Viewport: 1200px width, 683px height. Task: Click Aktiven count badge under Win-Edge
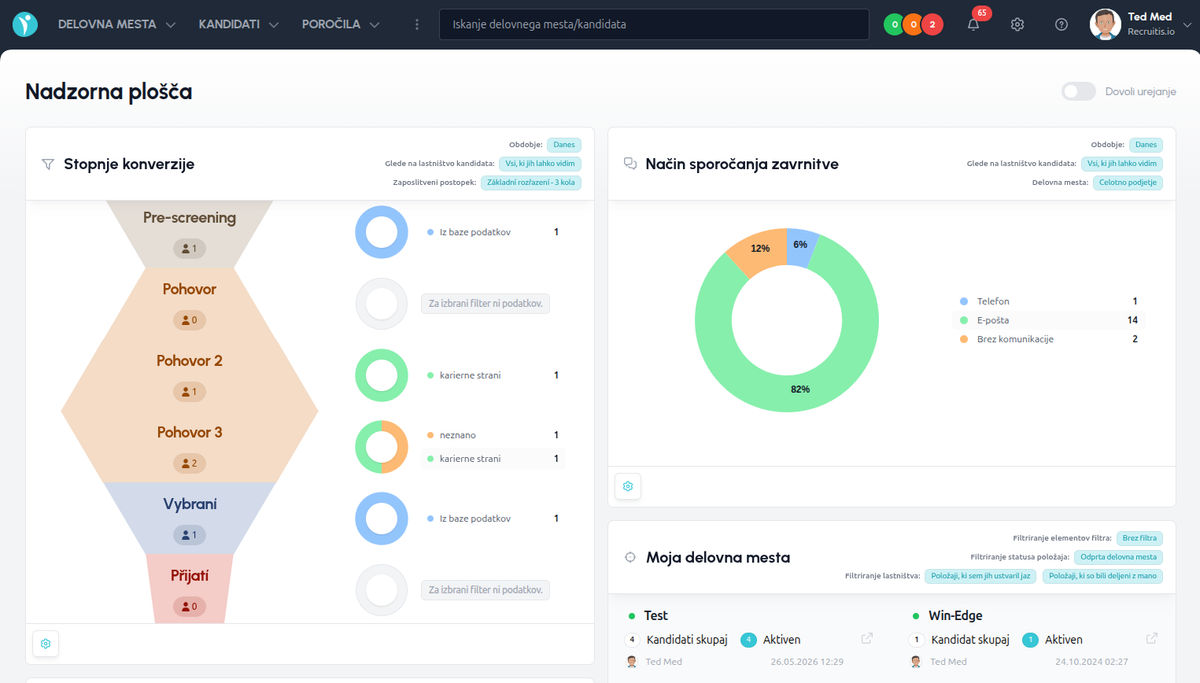click(x=1031, y=640)
